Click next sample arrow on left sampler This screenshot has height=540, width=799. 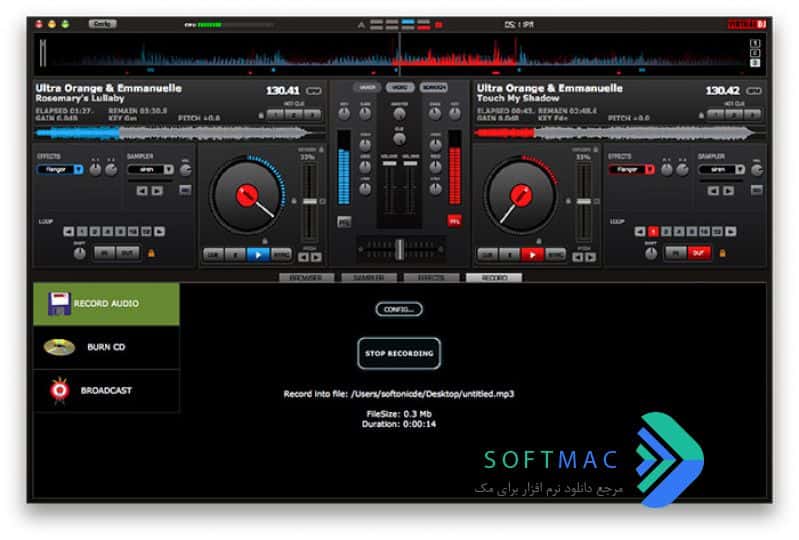(157, 191)
